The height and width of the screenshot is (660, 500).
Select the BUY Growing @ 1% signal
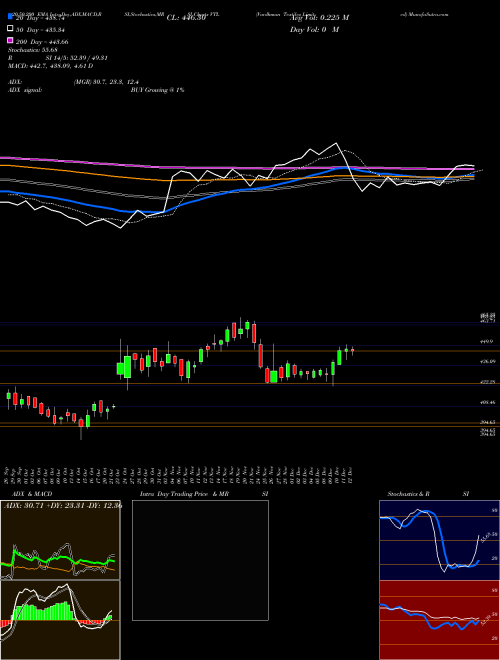(x=157, y=90)
